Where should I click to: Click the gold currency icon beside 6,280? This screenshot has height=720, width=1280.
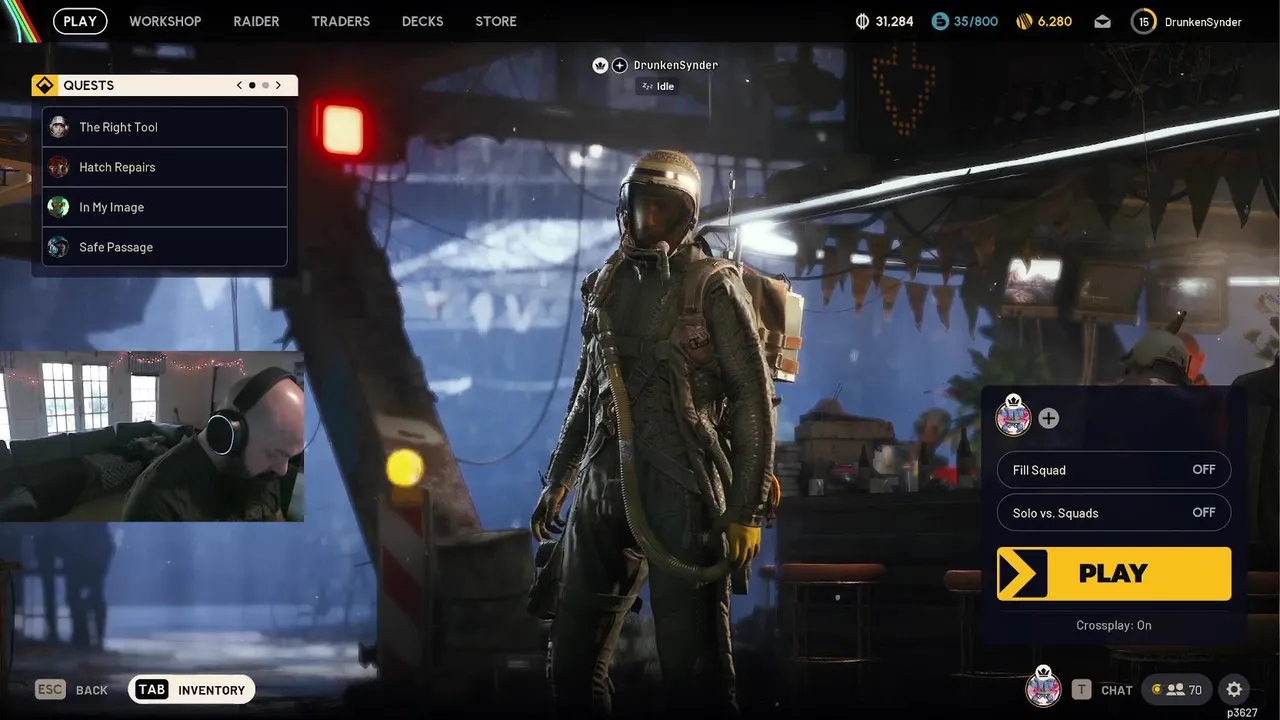point(1023,21)
